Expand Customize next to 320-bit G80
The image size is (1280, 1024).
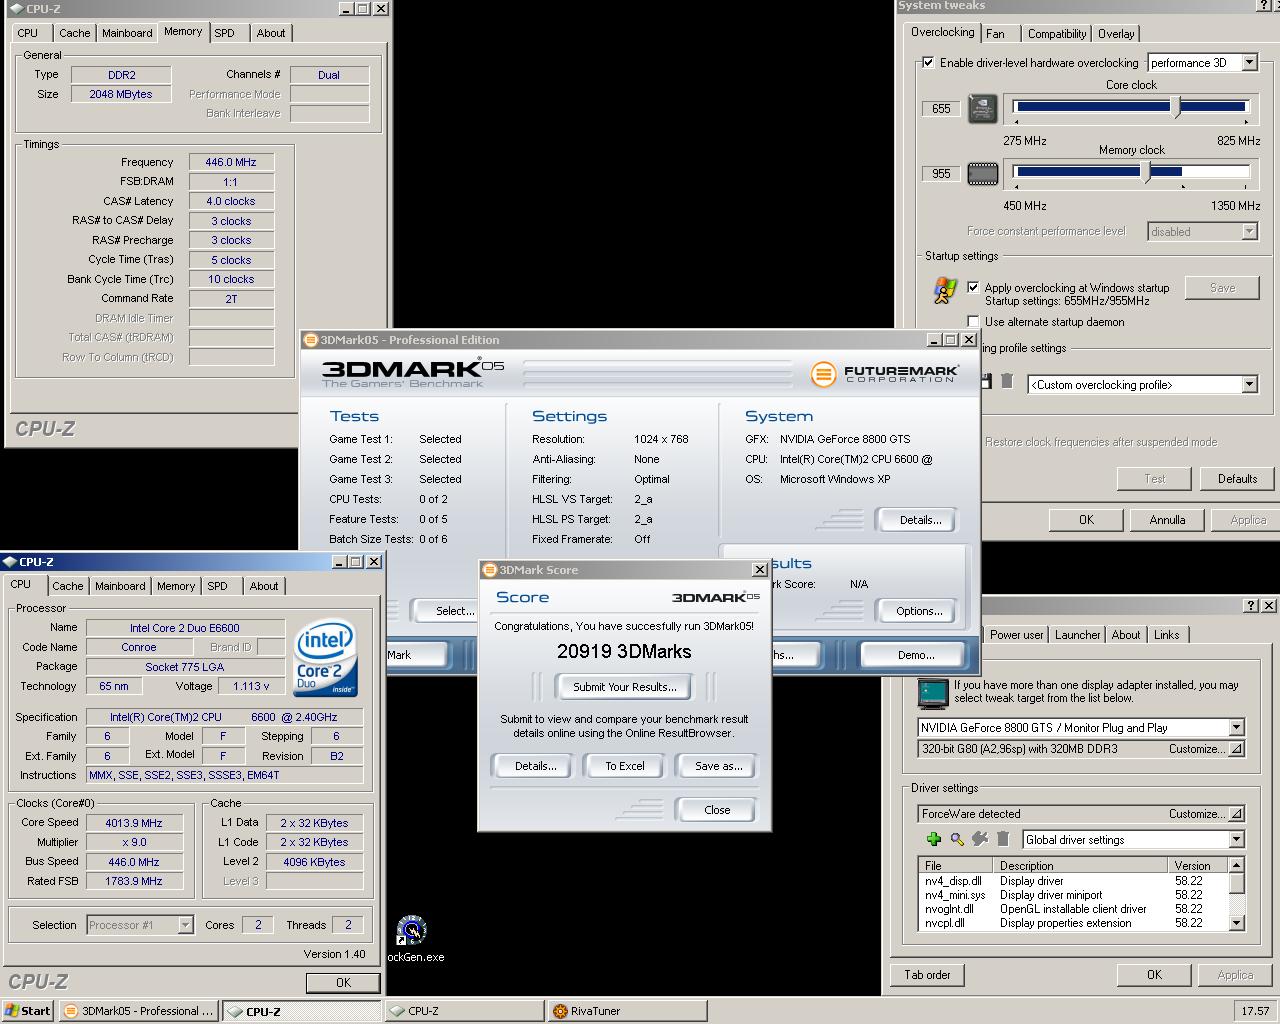[1236, 748]
